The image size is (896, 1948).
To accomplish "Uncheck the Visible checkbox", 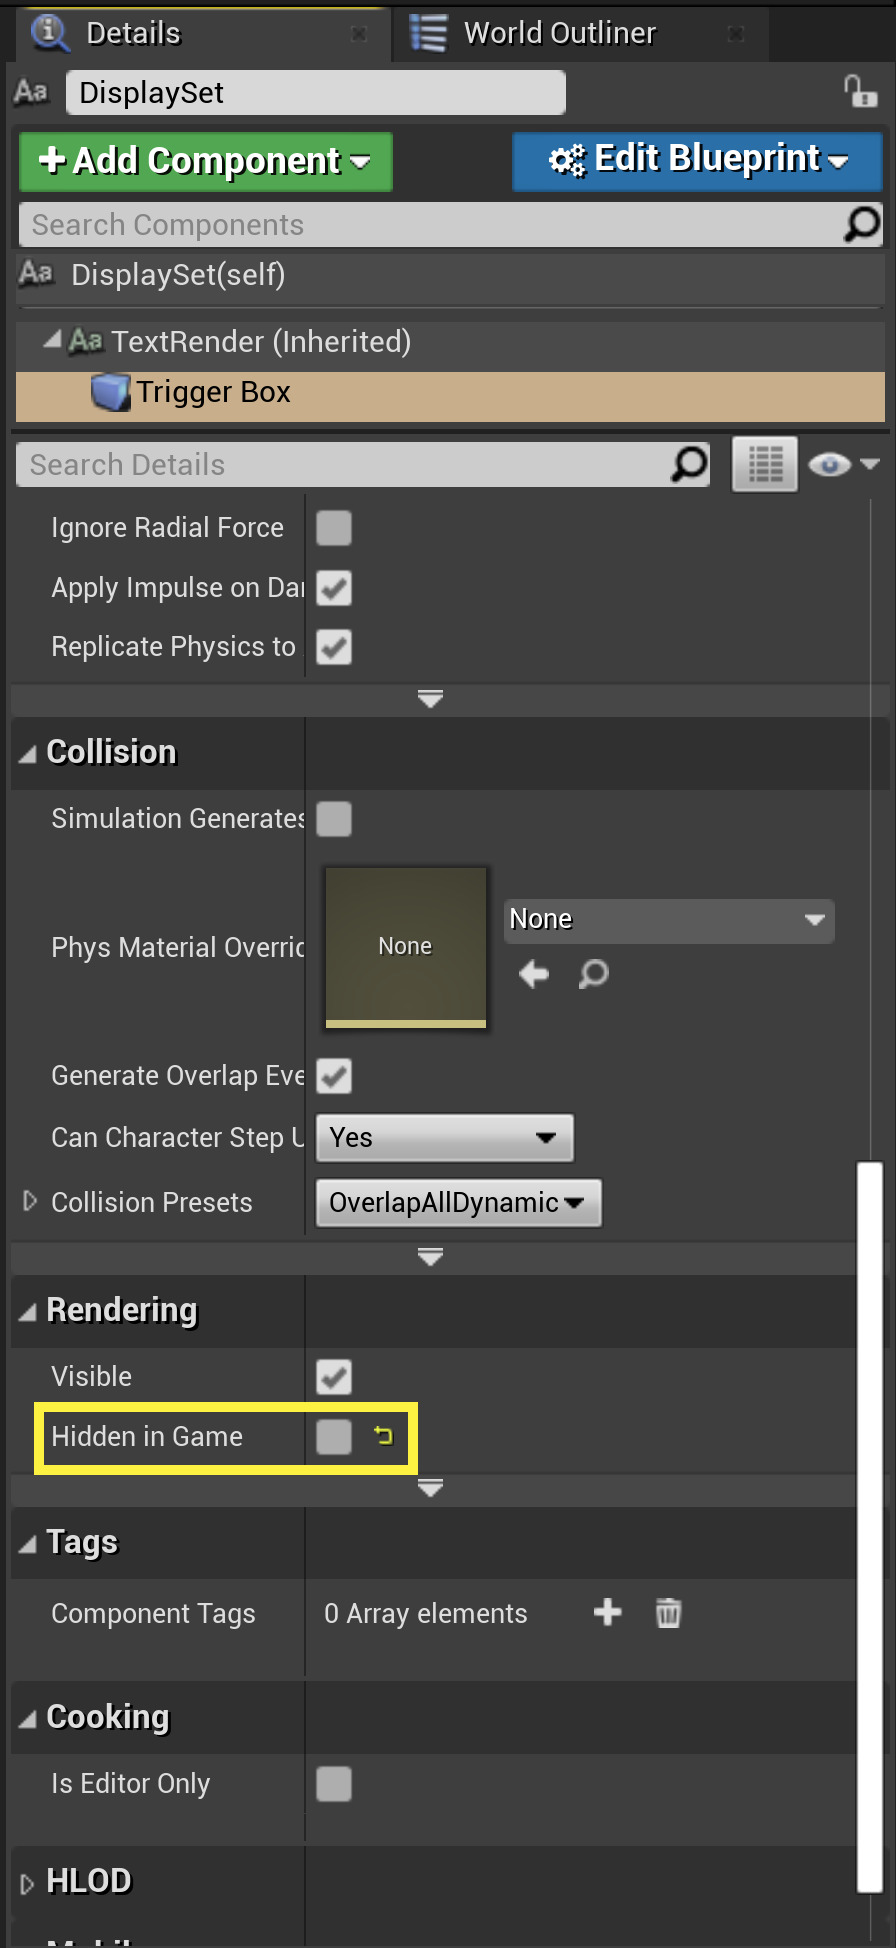I will click(x=334, y=1377).
